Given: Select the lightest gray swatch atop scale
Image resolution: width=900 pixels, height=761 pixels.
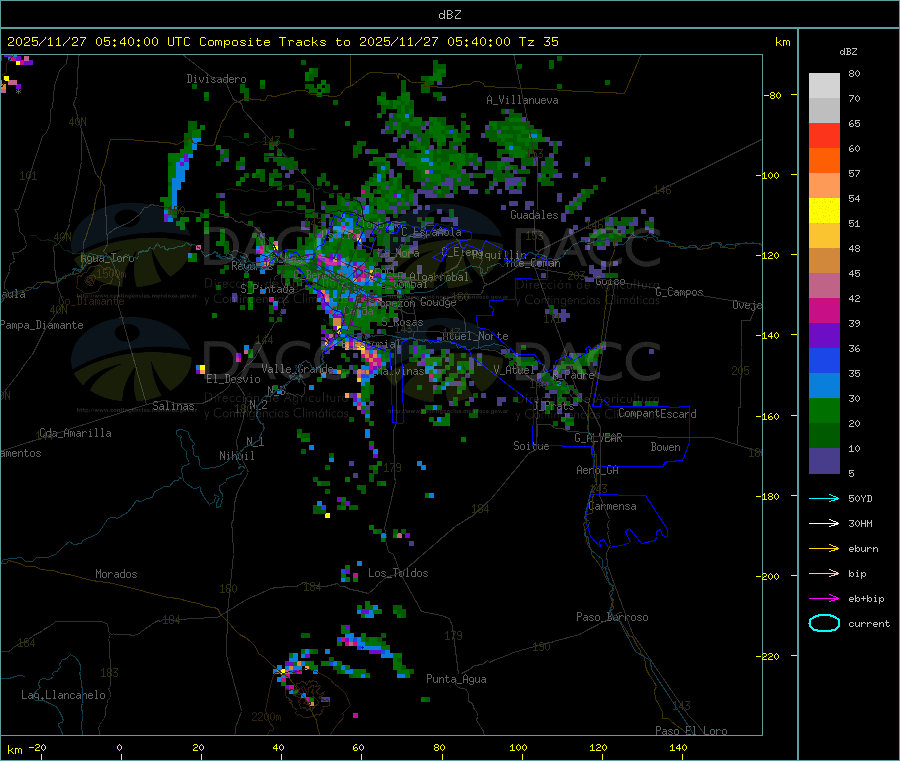Looking at the screenshot, I should (x=824, y=86).
